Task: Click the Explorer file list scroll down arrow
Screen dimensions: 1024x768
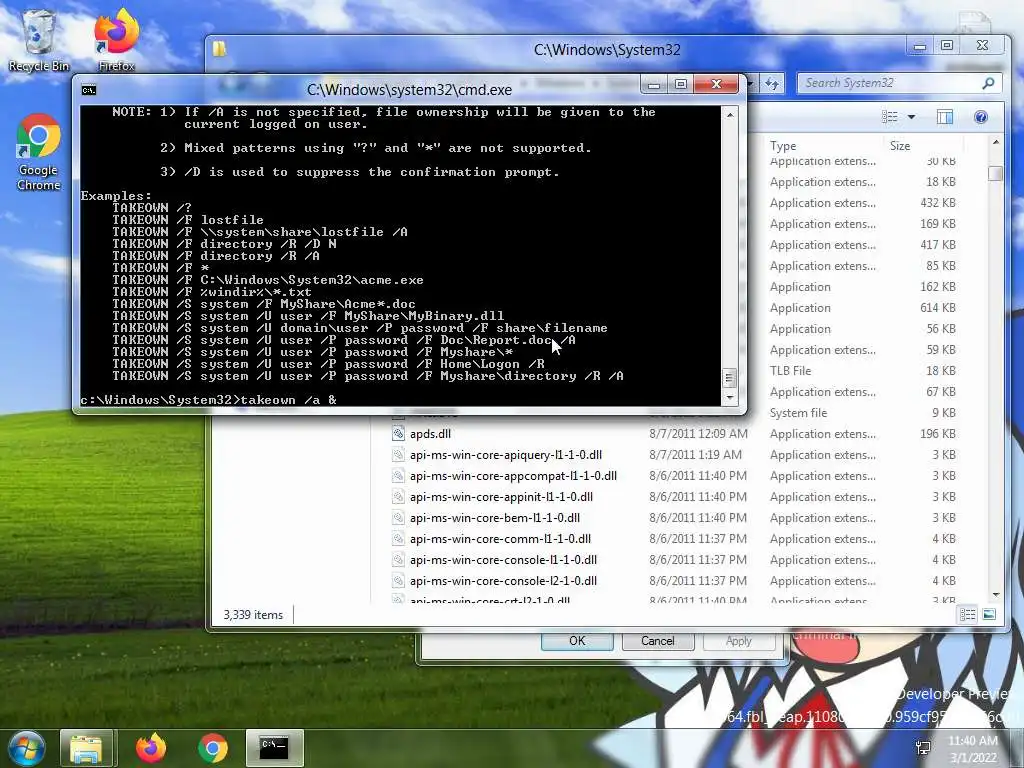Action: [995, 595]
